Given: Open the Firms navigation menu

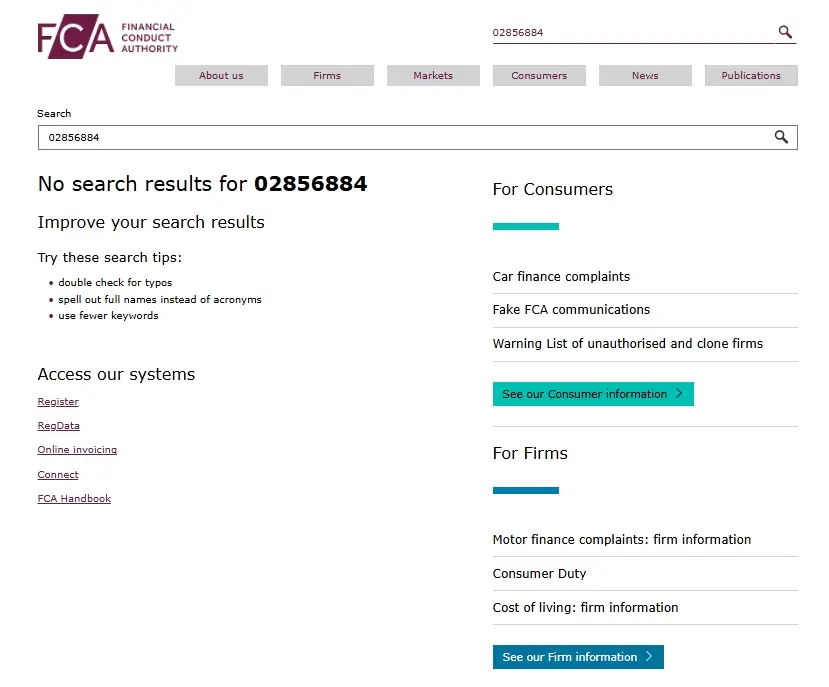Looking at the screenshot, I should (x=327, y=76).
